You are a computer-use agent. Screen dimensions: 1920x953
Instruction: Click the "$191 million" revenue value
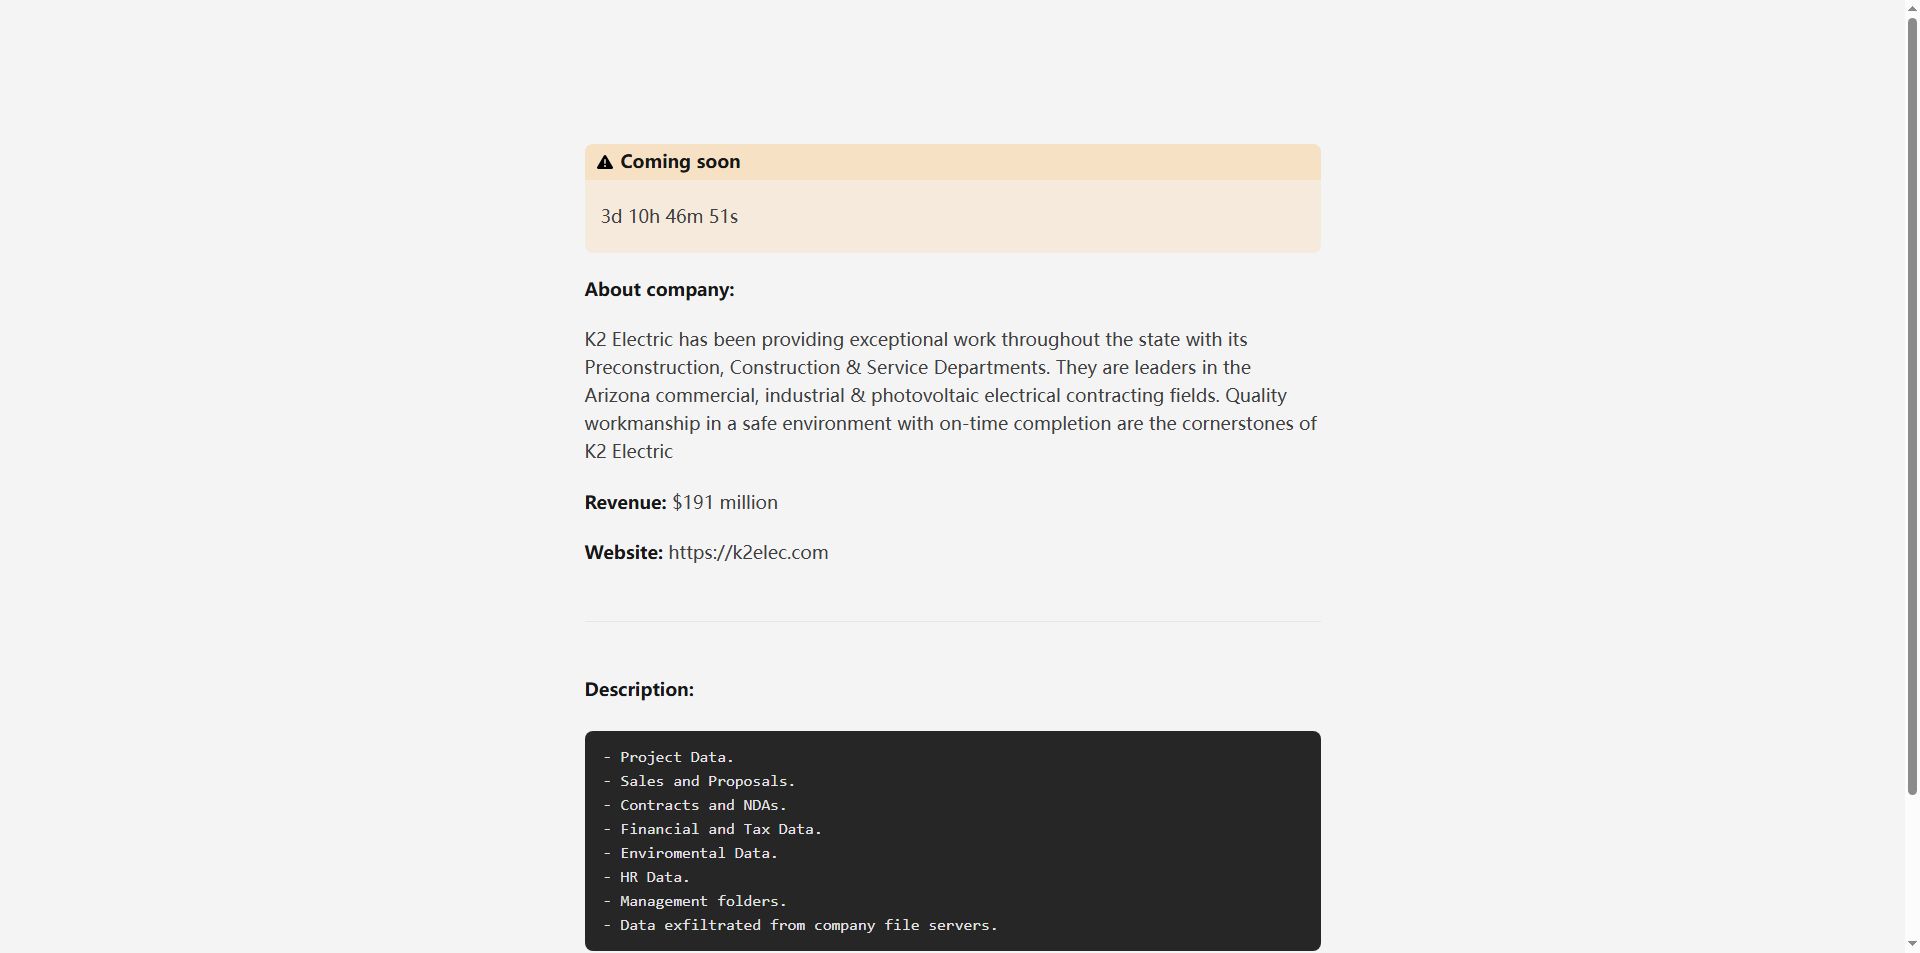[725, 503]
